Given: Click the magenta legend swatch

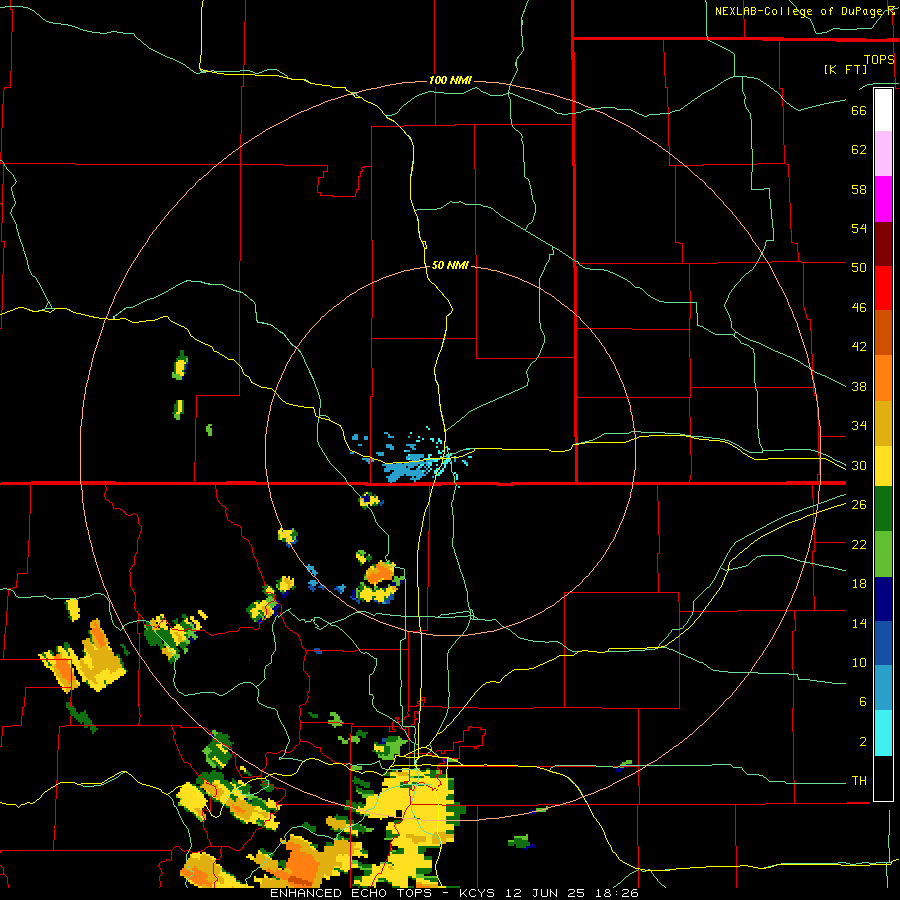Looking at the screenshot, I should (883, 199).
